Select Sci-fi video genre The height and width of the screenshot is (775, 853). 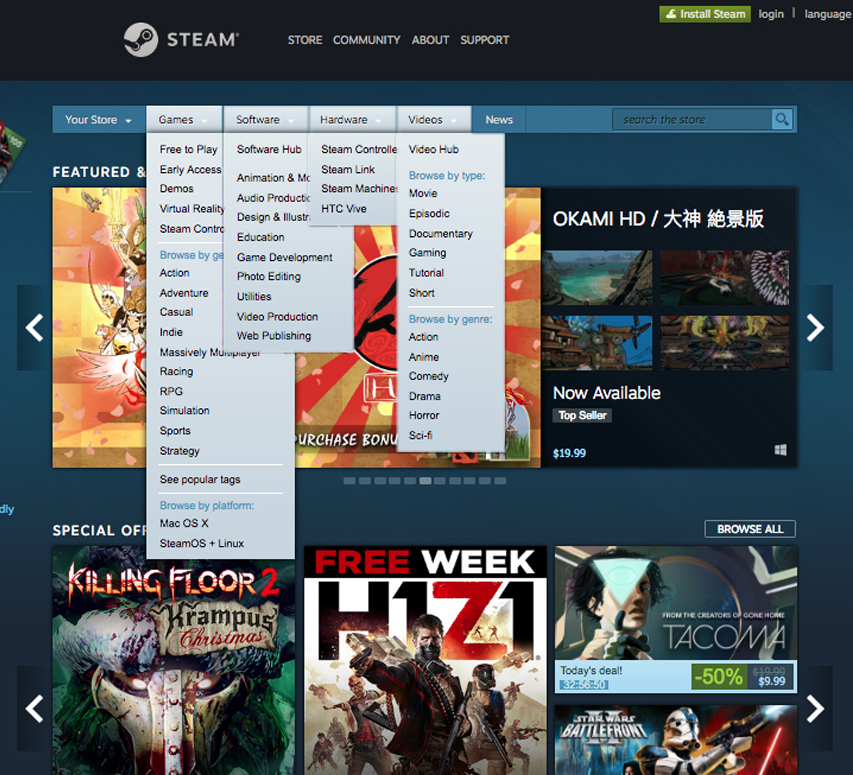coord(421,435)
